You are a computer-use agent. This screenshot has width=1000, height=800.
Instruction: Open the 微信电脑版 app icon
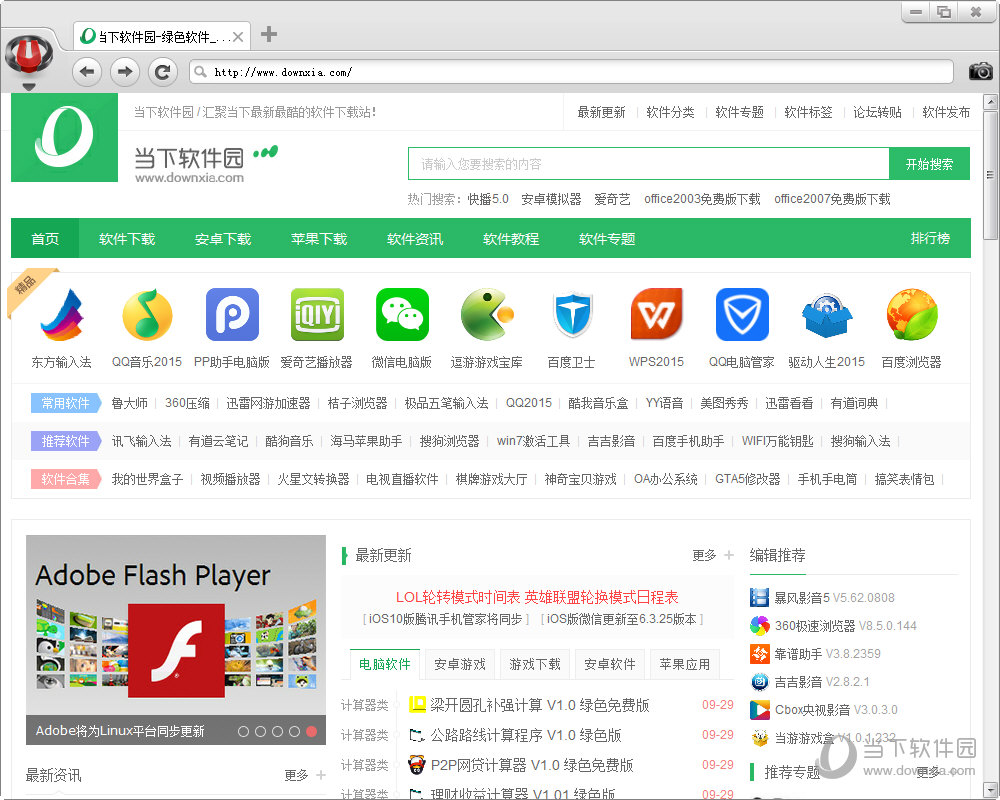(402, 315)
